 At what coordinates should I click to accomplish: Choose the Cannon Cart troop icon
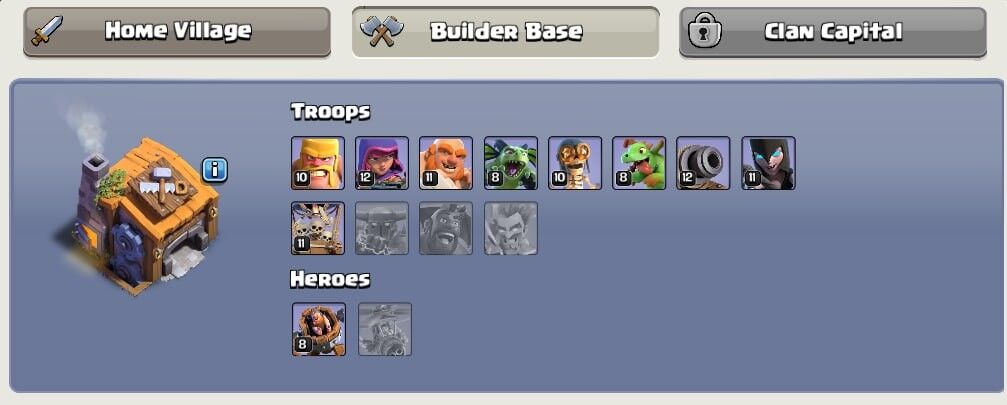click(703, 163)
